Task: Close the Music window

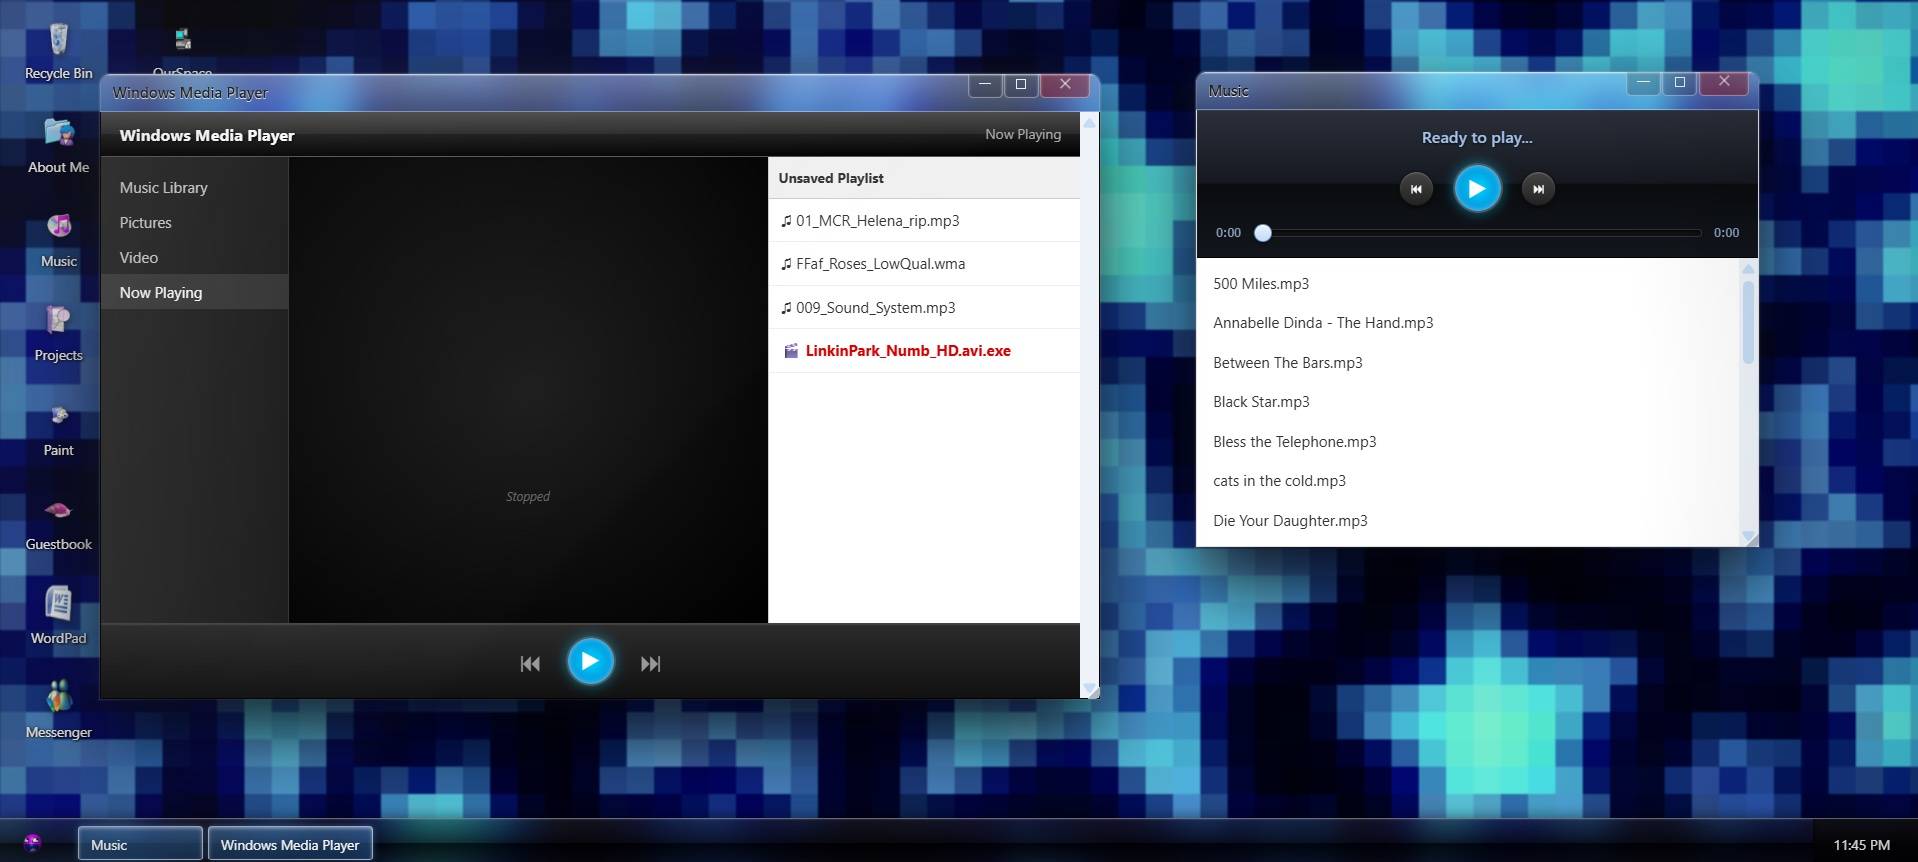Action: pos(1724,83)
